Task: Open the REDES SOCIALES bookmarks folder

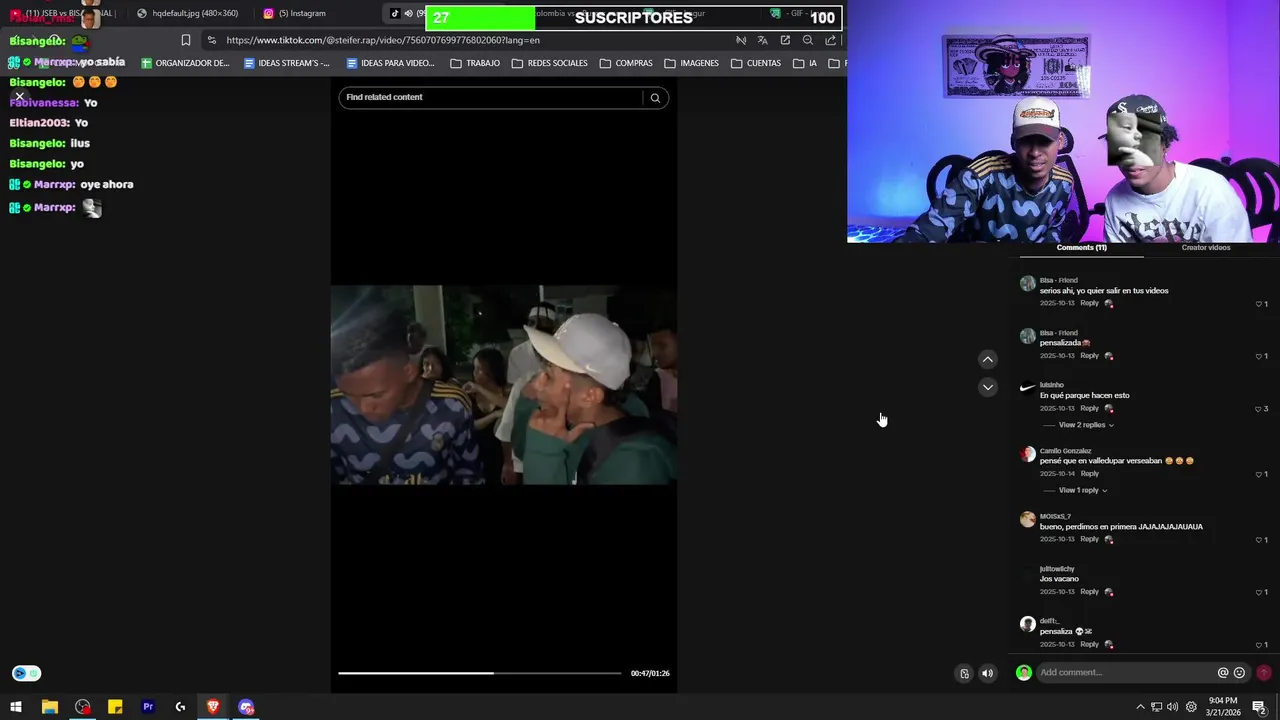Action: click(549, 63)
